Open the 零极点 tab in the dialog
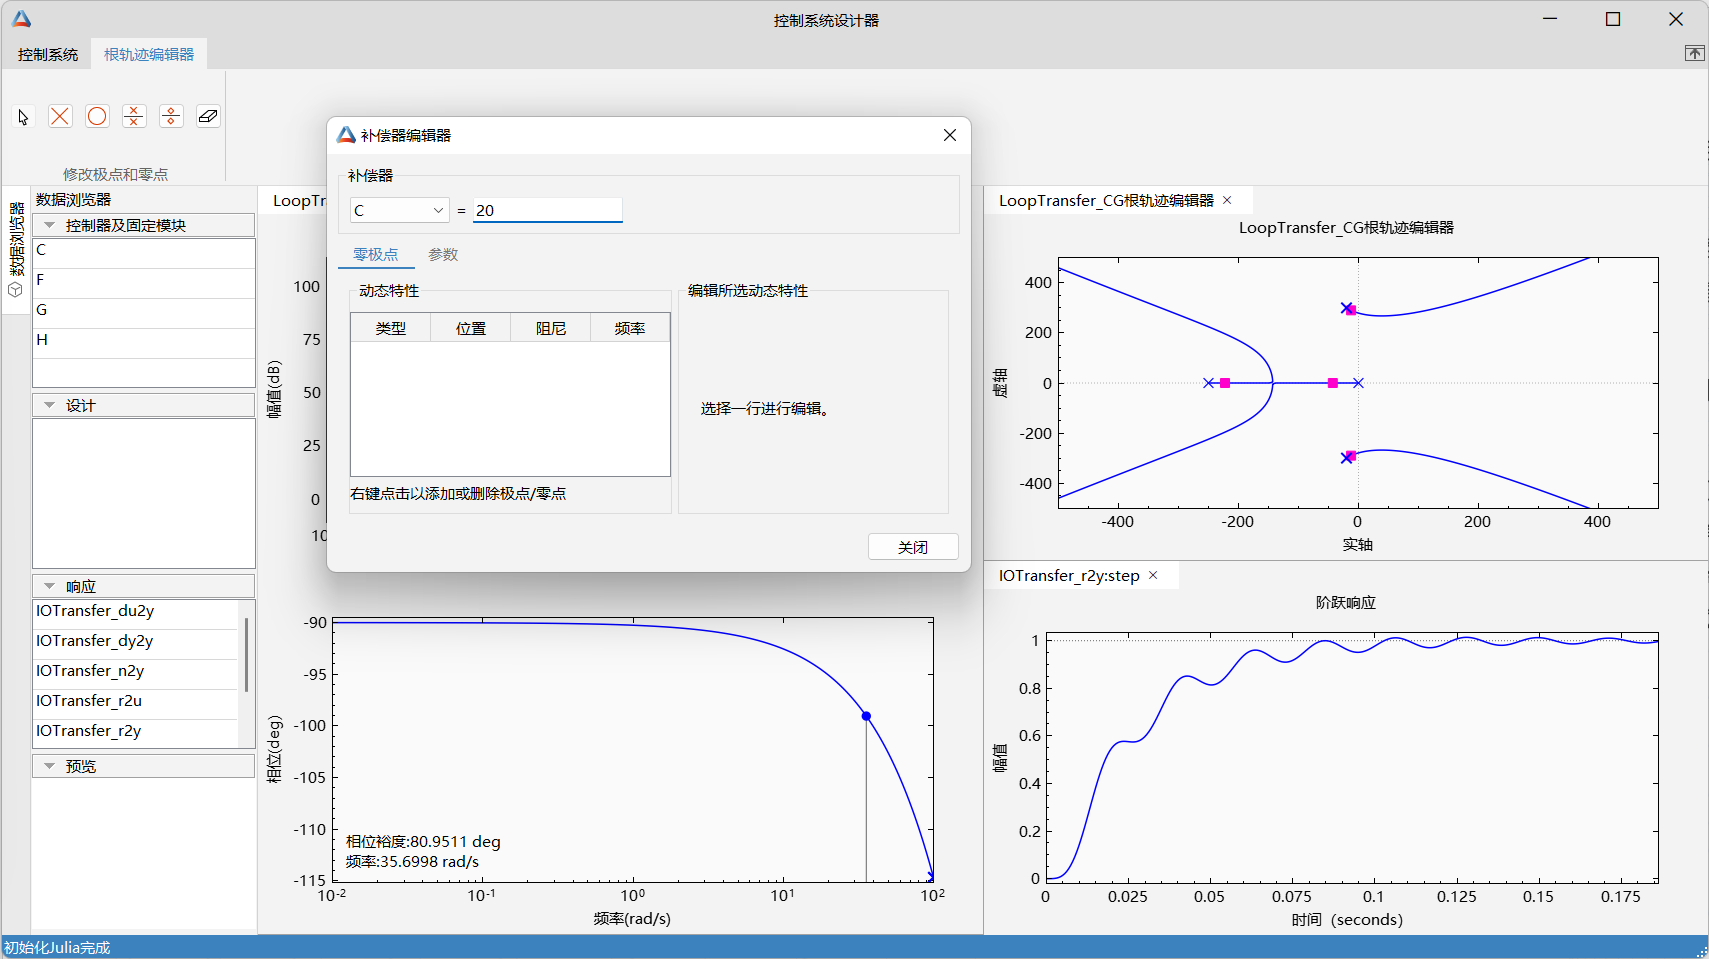Image resolution: width=1709 pixels, height=959 pixels. pos(376,255)
